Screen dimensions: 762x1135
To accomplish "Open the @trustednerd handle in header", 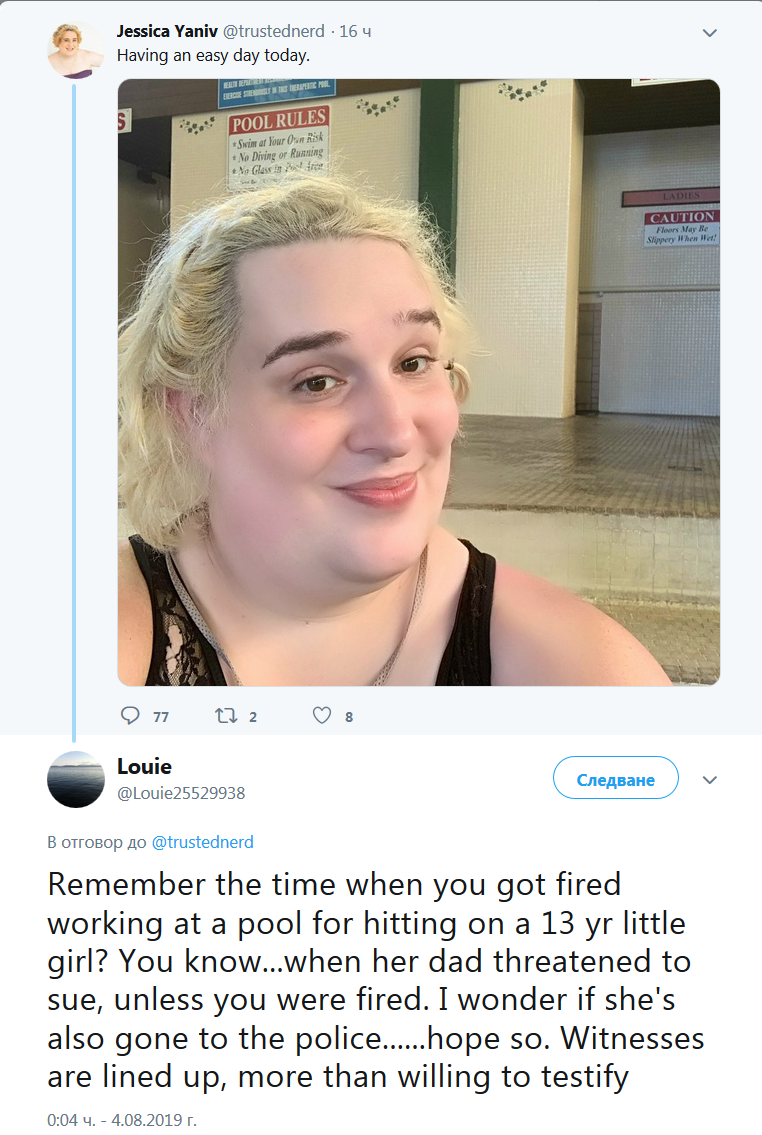I will click(274, 31).
